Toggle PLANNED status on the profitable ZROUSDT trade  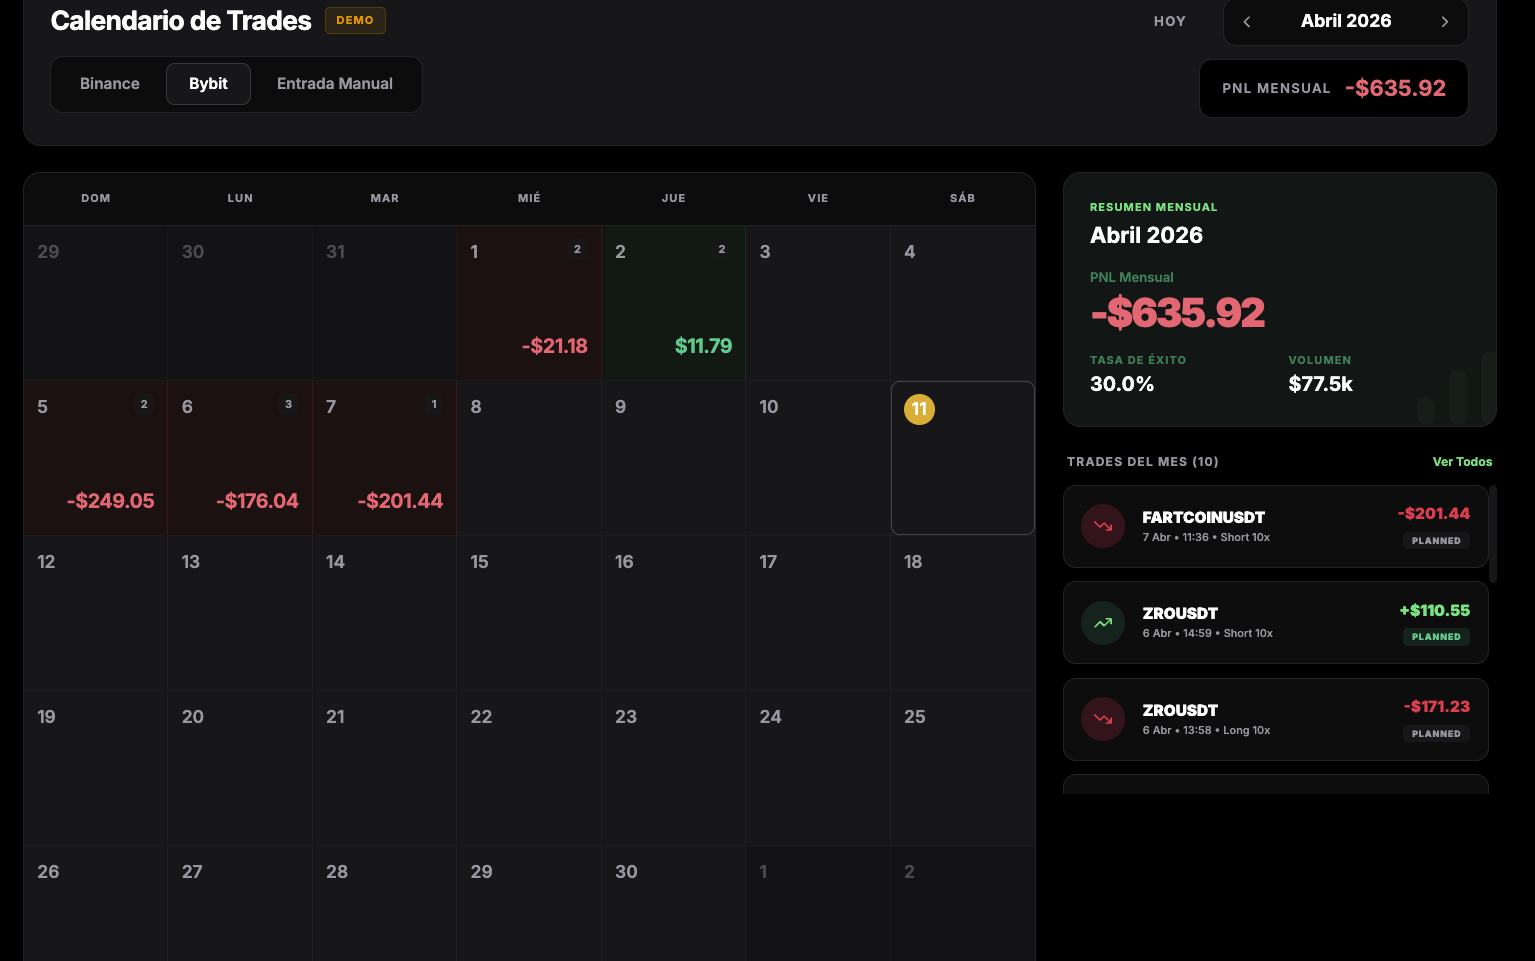1436,636
